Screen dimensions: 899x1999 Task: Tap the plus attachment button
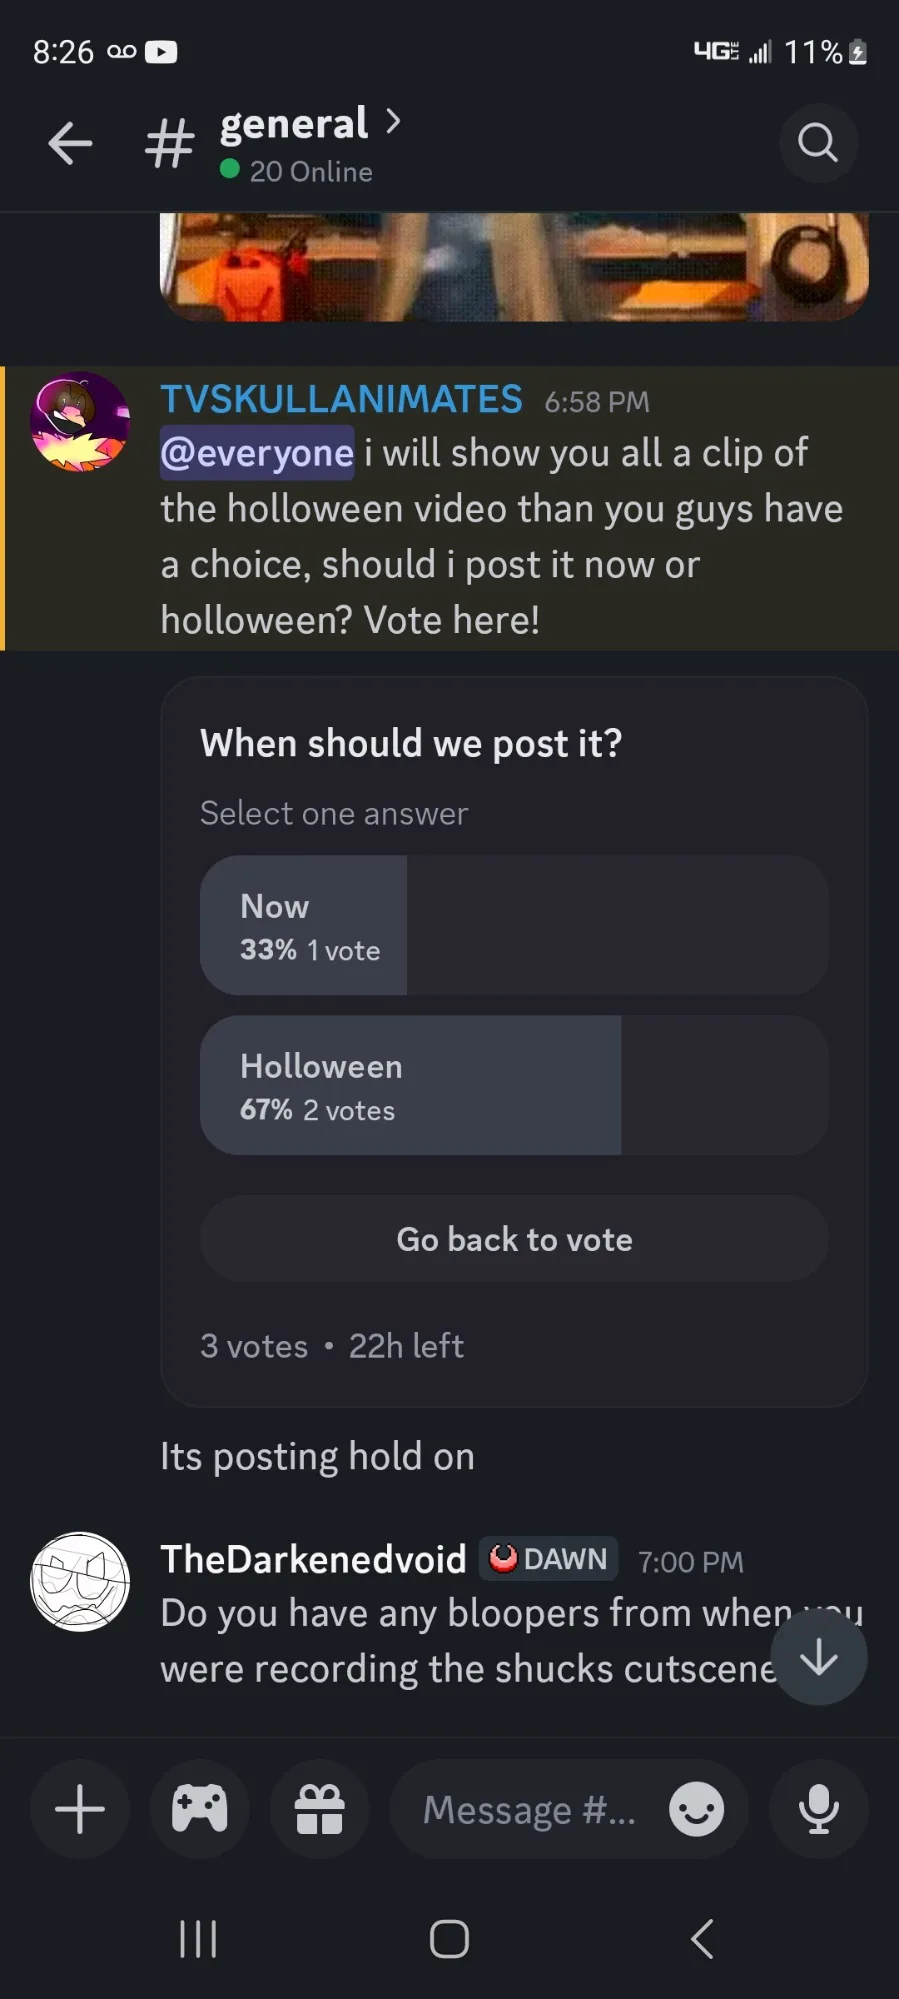(x=80, y=1810)
